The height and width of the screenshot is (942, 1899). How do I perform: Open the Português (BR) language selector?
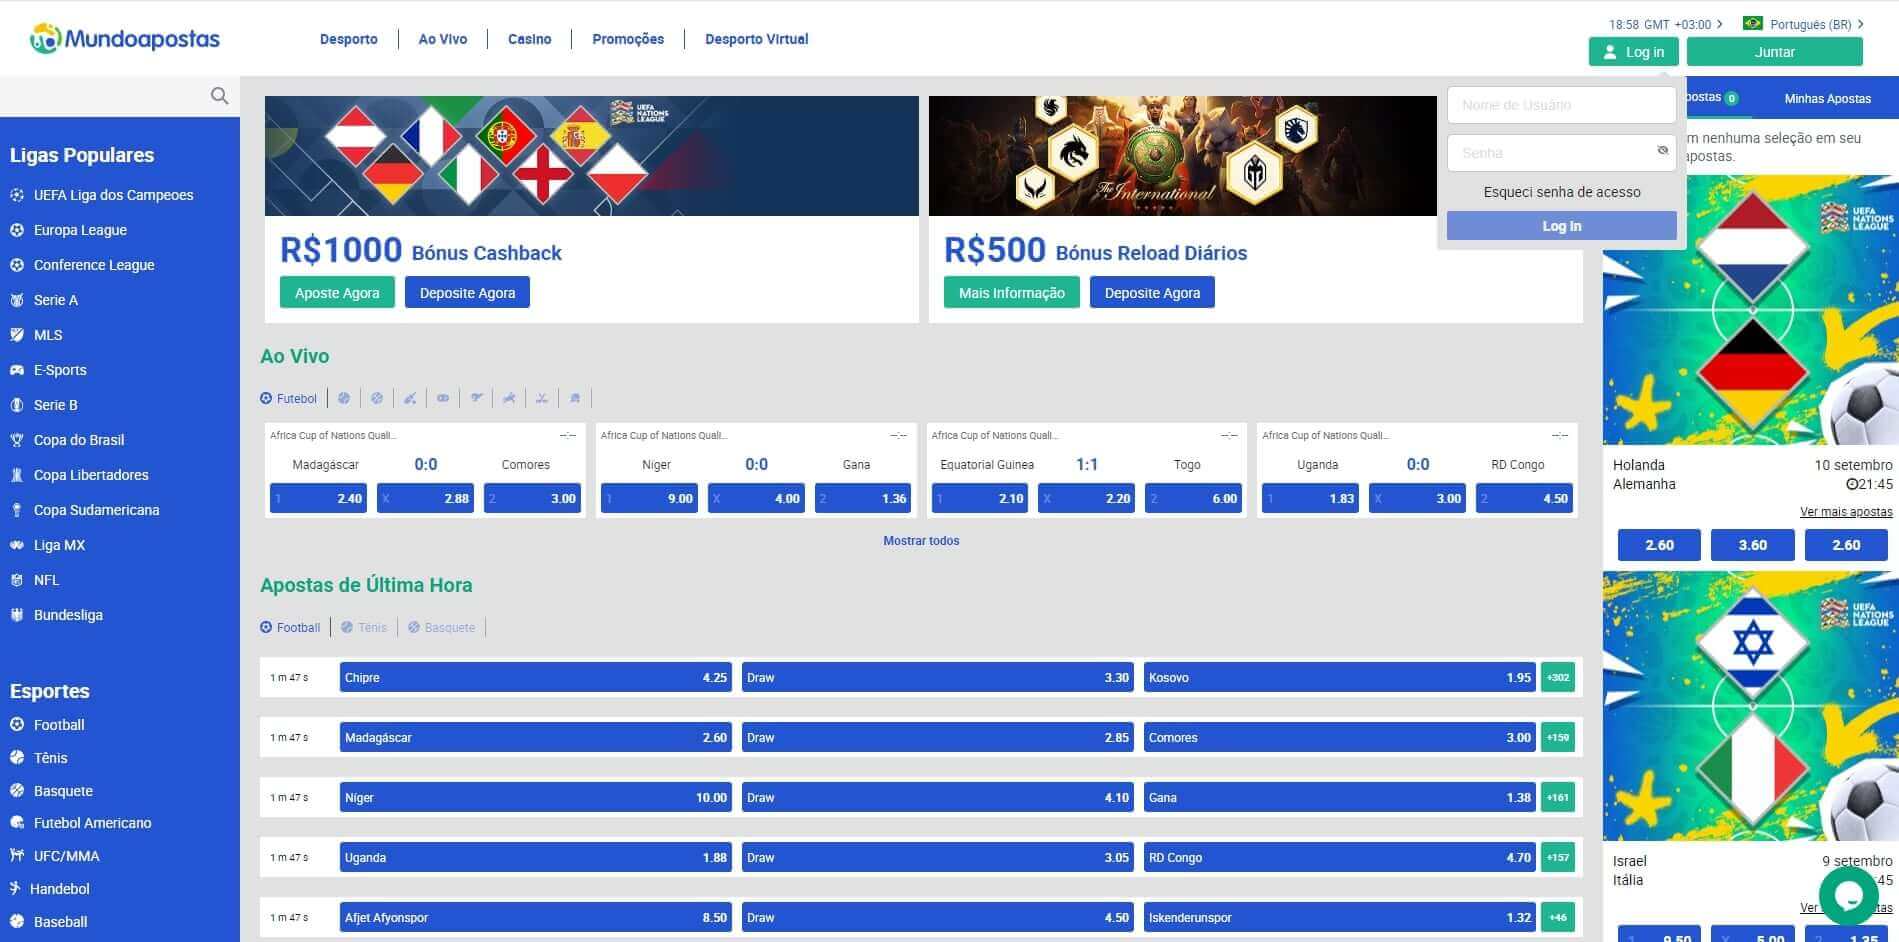[1806, 25]
